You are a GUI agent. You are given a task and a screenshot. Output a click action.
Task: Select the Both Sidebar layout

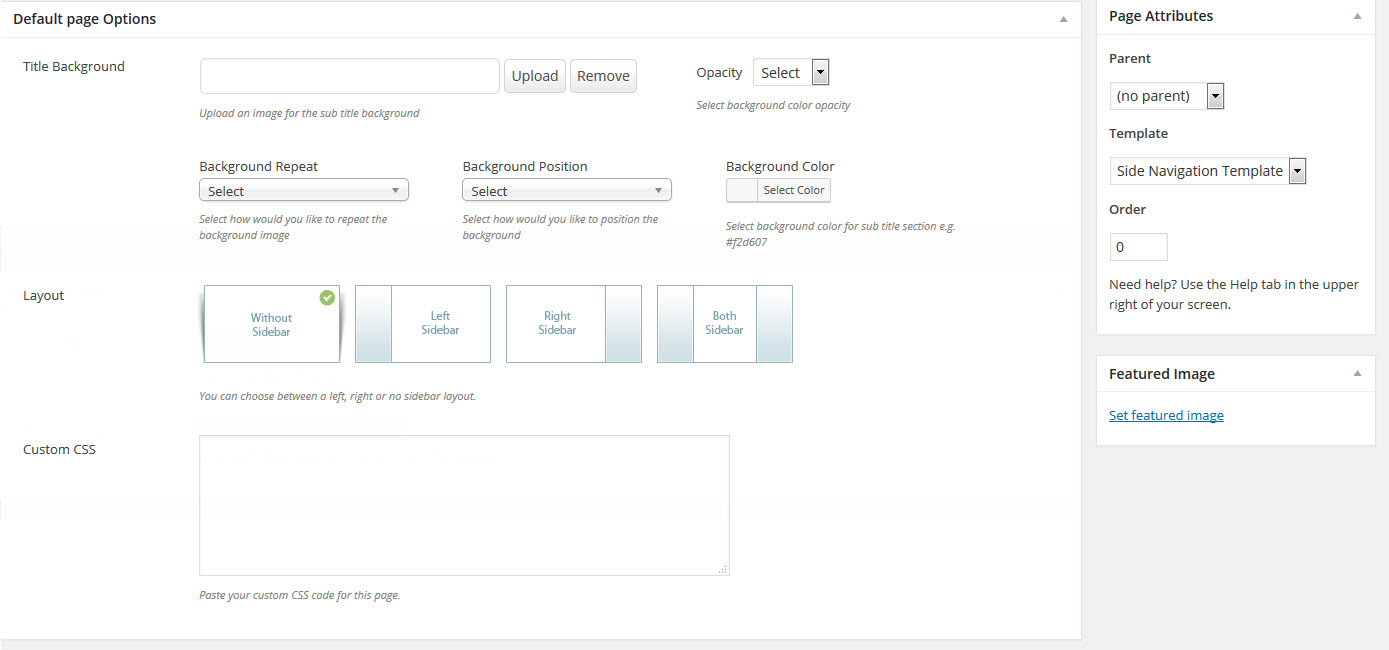[x=724, y=324]
